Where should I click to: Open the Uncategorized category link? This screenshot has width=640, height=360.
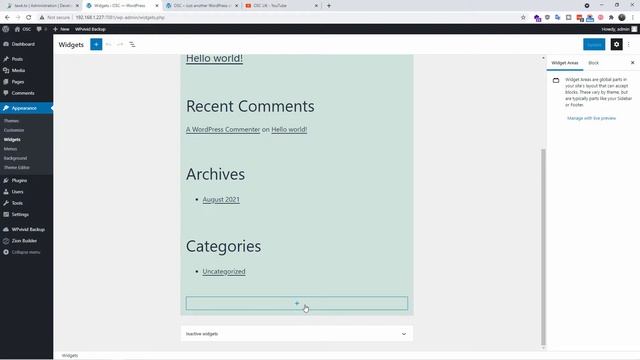224,271
